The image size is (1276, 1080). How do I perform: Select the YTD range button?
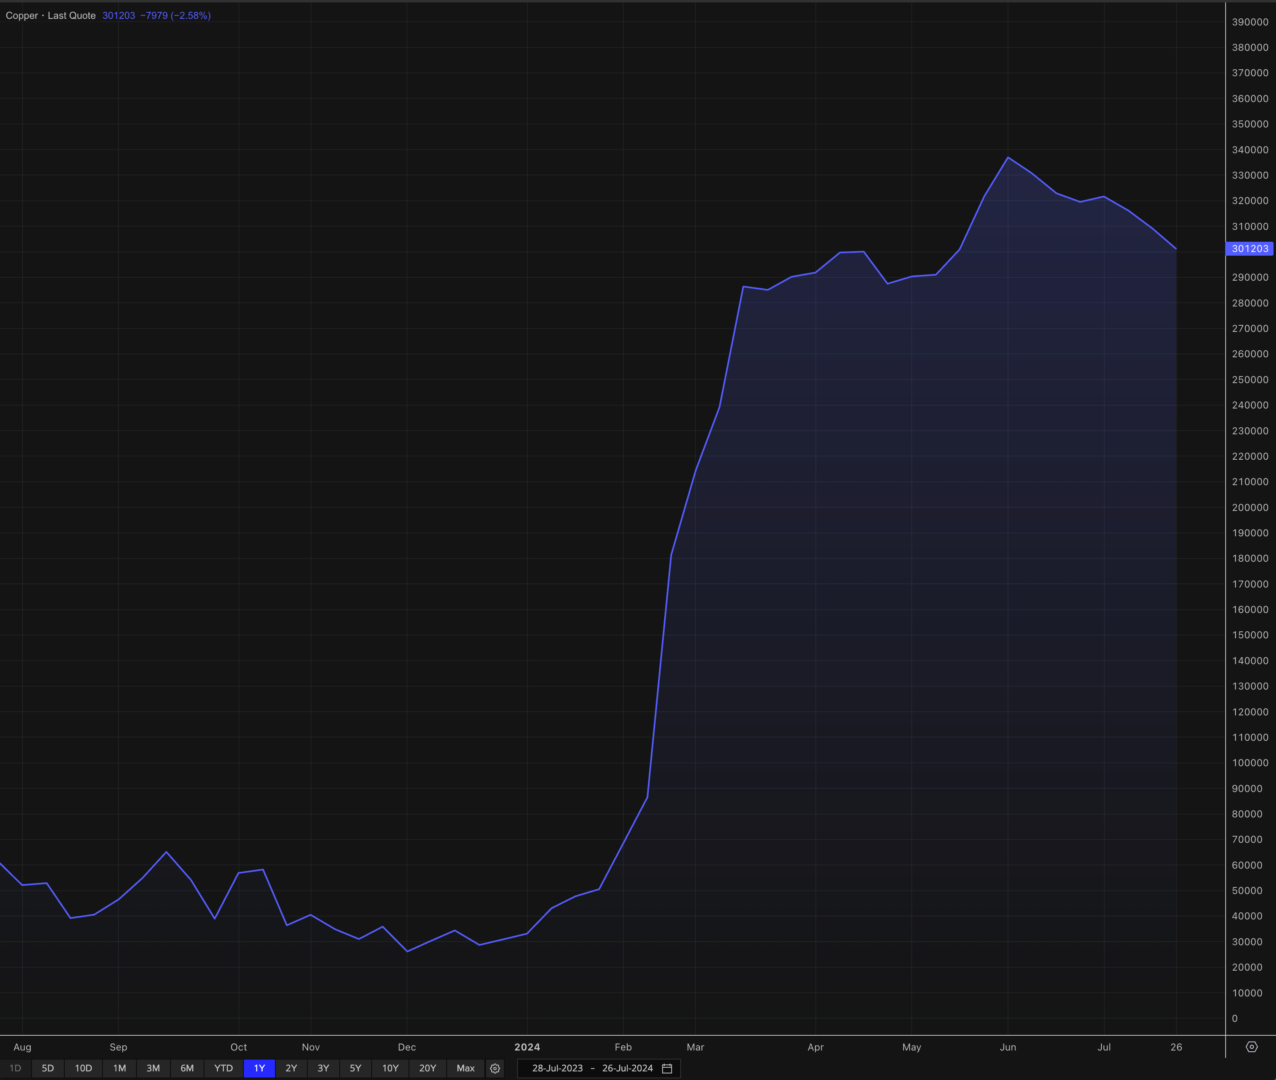223,1068
